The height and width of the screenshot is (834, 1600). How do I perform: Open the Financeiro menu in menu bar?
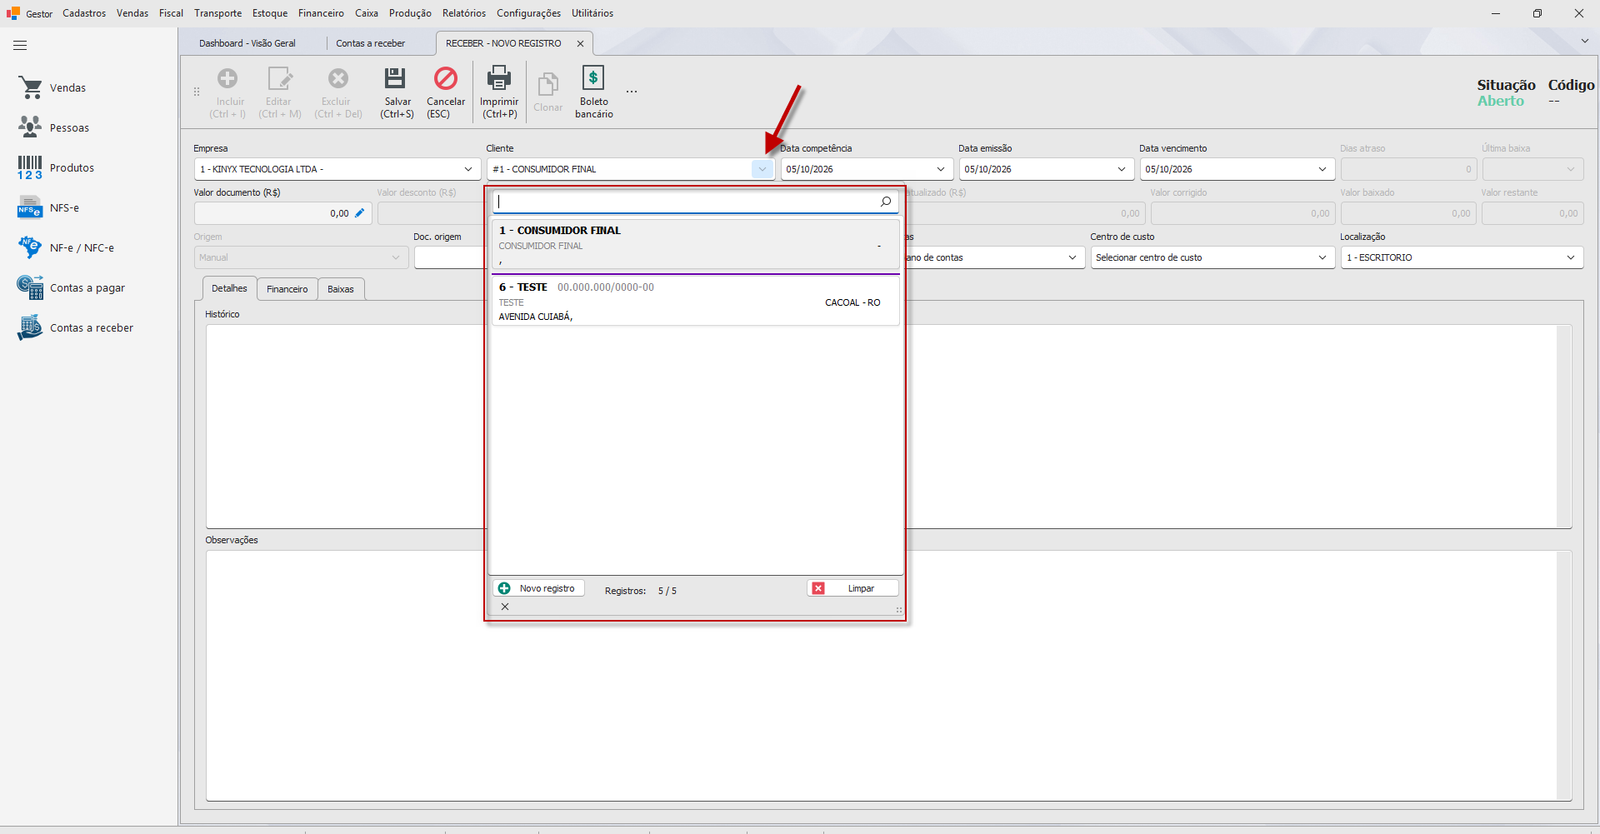click(321, 13)
